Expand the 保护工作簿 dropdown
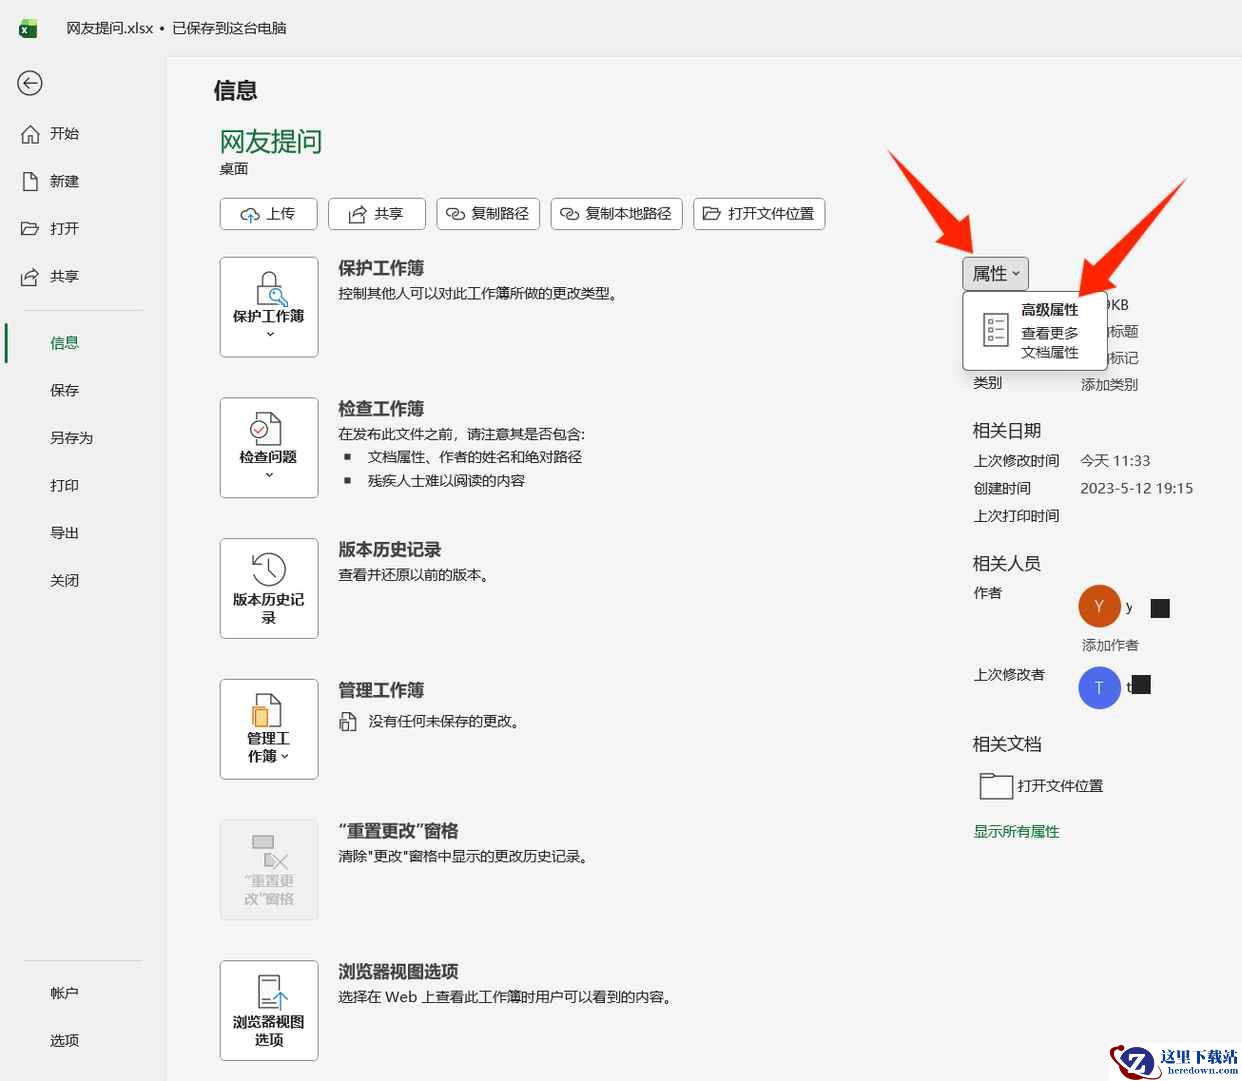 pos(269,307)
